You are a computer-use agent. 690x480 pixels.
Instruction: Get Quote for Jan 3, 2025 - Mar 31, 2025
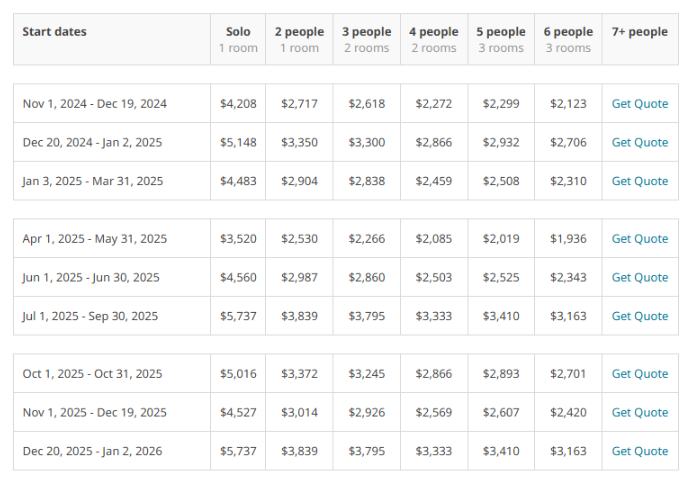tap(639, 181)
